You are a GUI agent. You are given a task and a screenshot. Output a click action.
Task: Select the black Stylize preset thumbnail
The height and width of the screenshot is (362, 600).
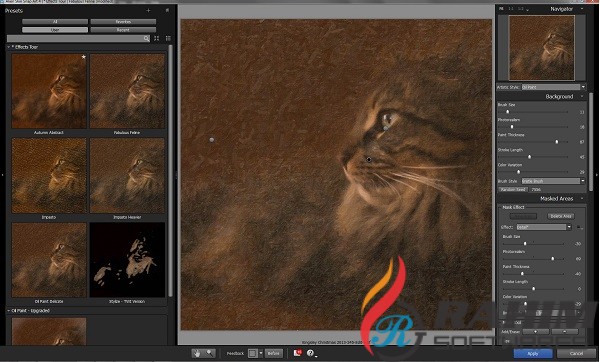[127, 260]
